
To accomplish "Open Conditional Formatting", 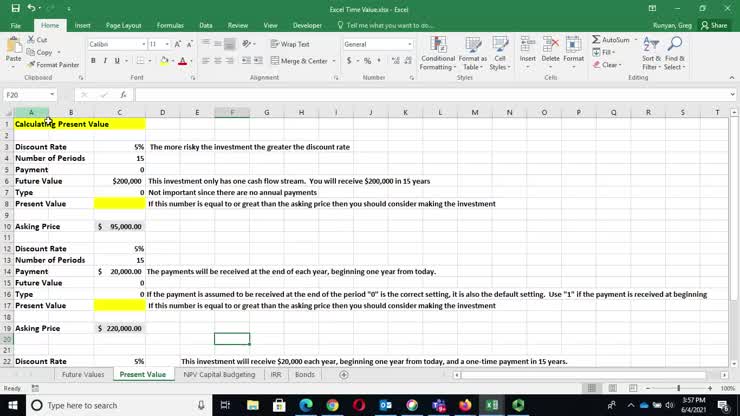I will click(438, 53).
